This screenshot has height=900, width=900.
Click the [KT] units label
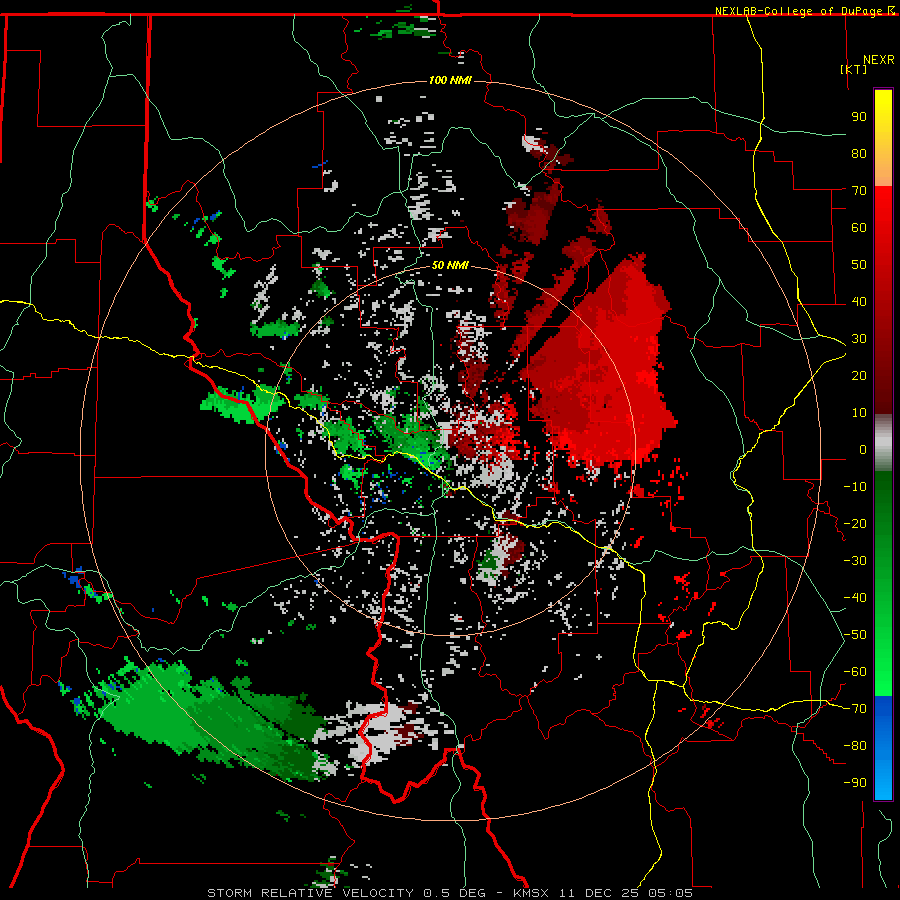(854, 69)
